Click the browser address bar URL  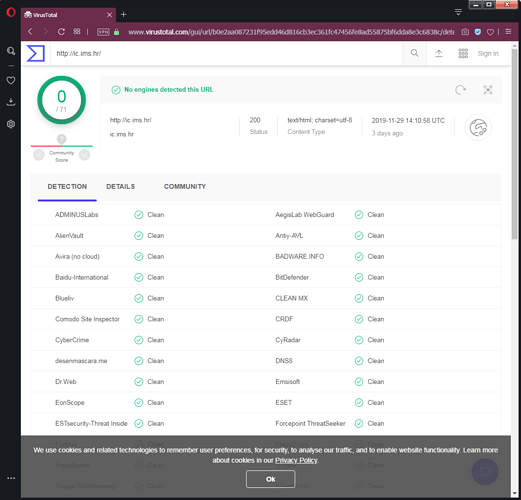point(291,32)
